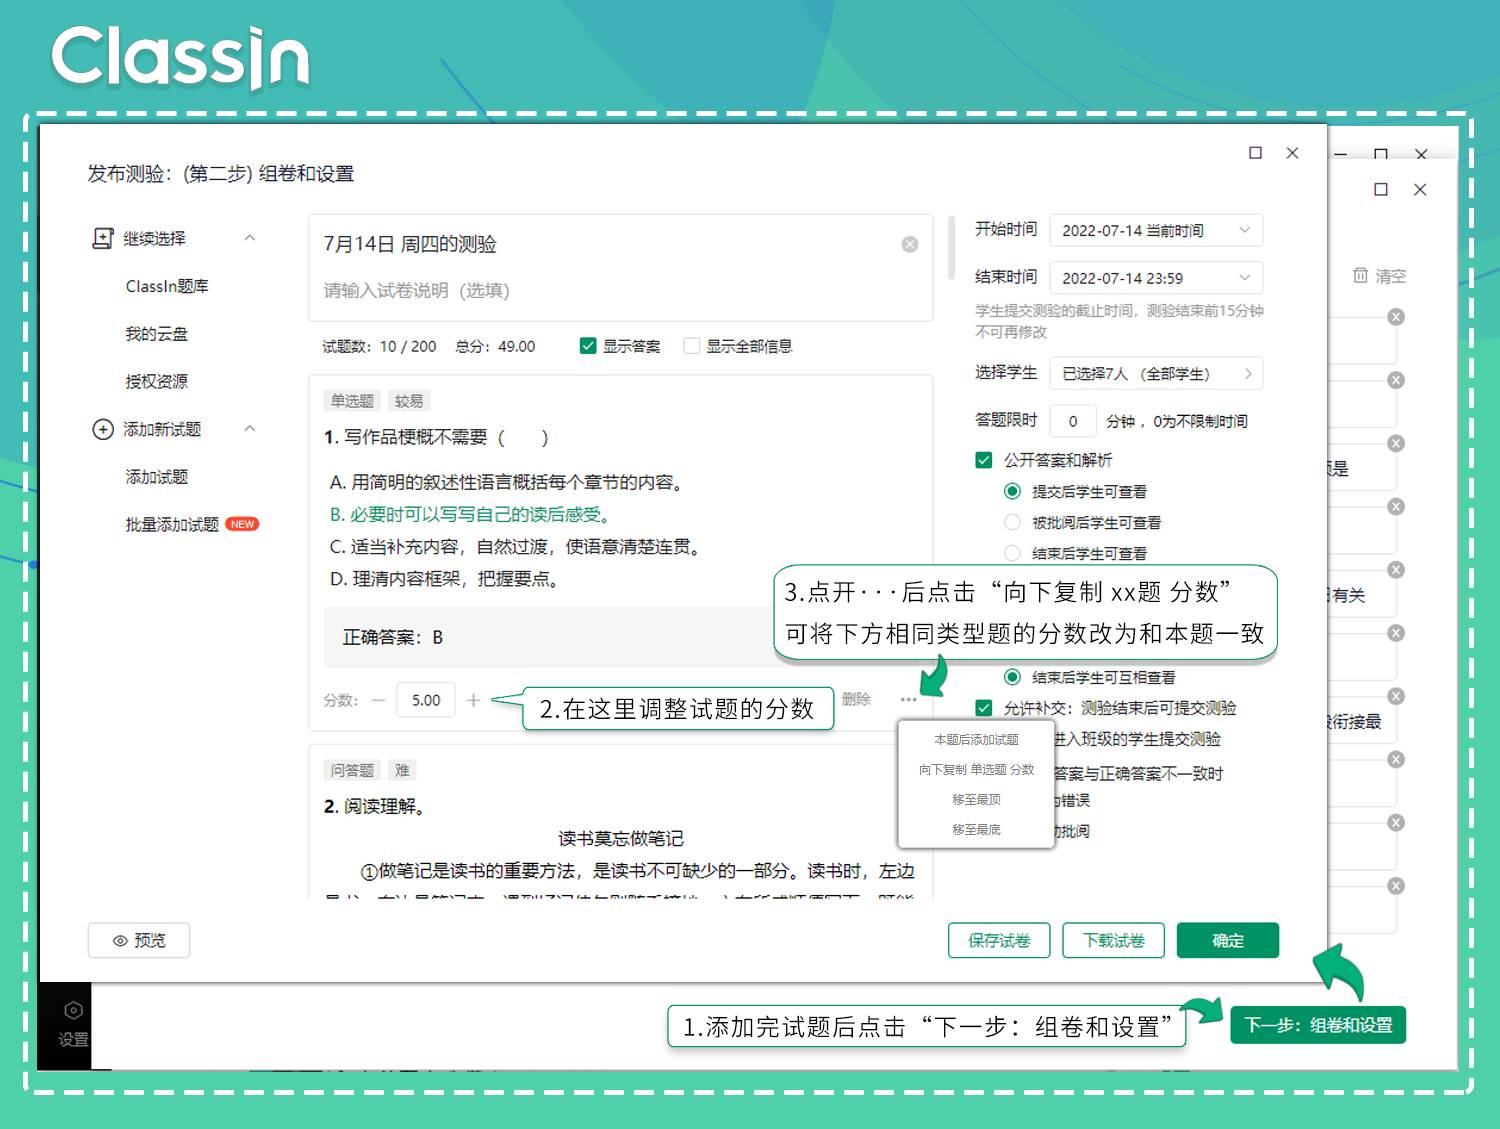The image size is (1500, 1129).
Task: Select 结束后学生可互相查看 radio option
Action: (1012, 677)
